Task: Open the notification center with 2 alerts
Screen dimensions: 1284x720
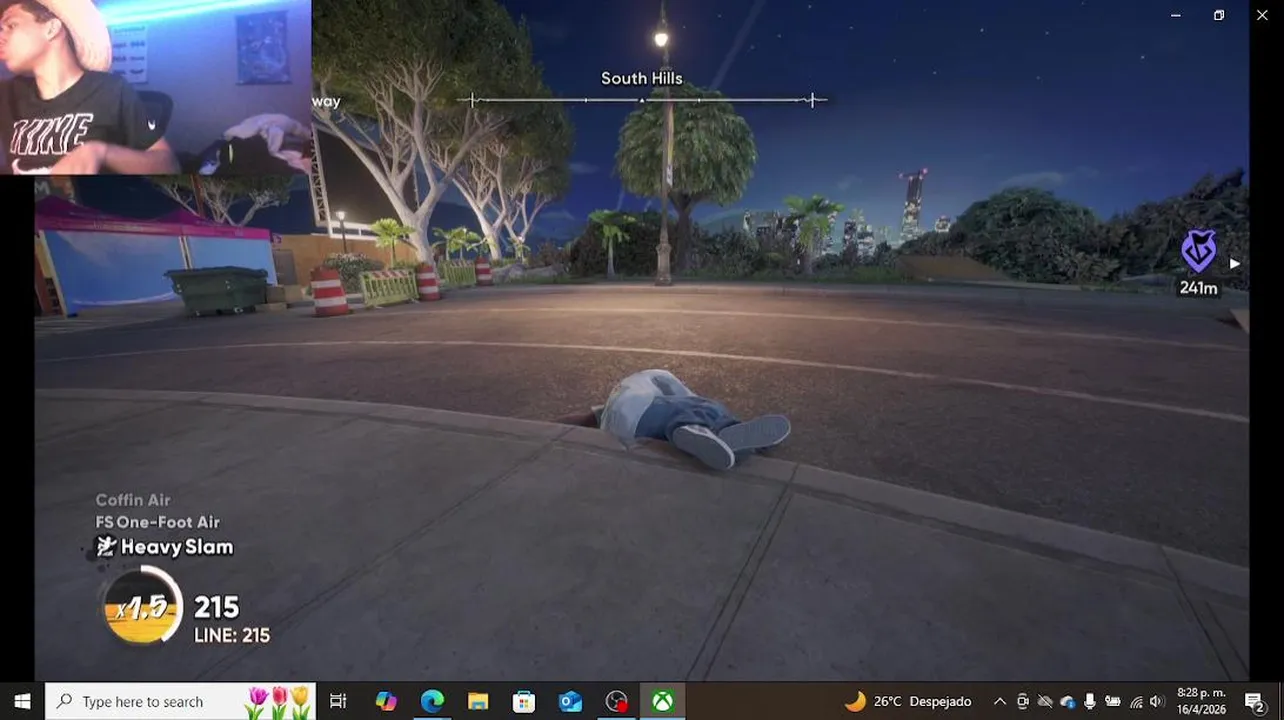Action: tap(1255, 701)
